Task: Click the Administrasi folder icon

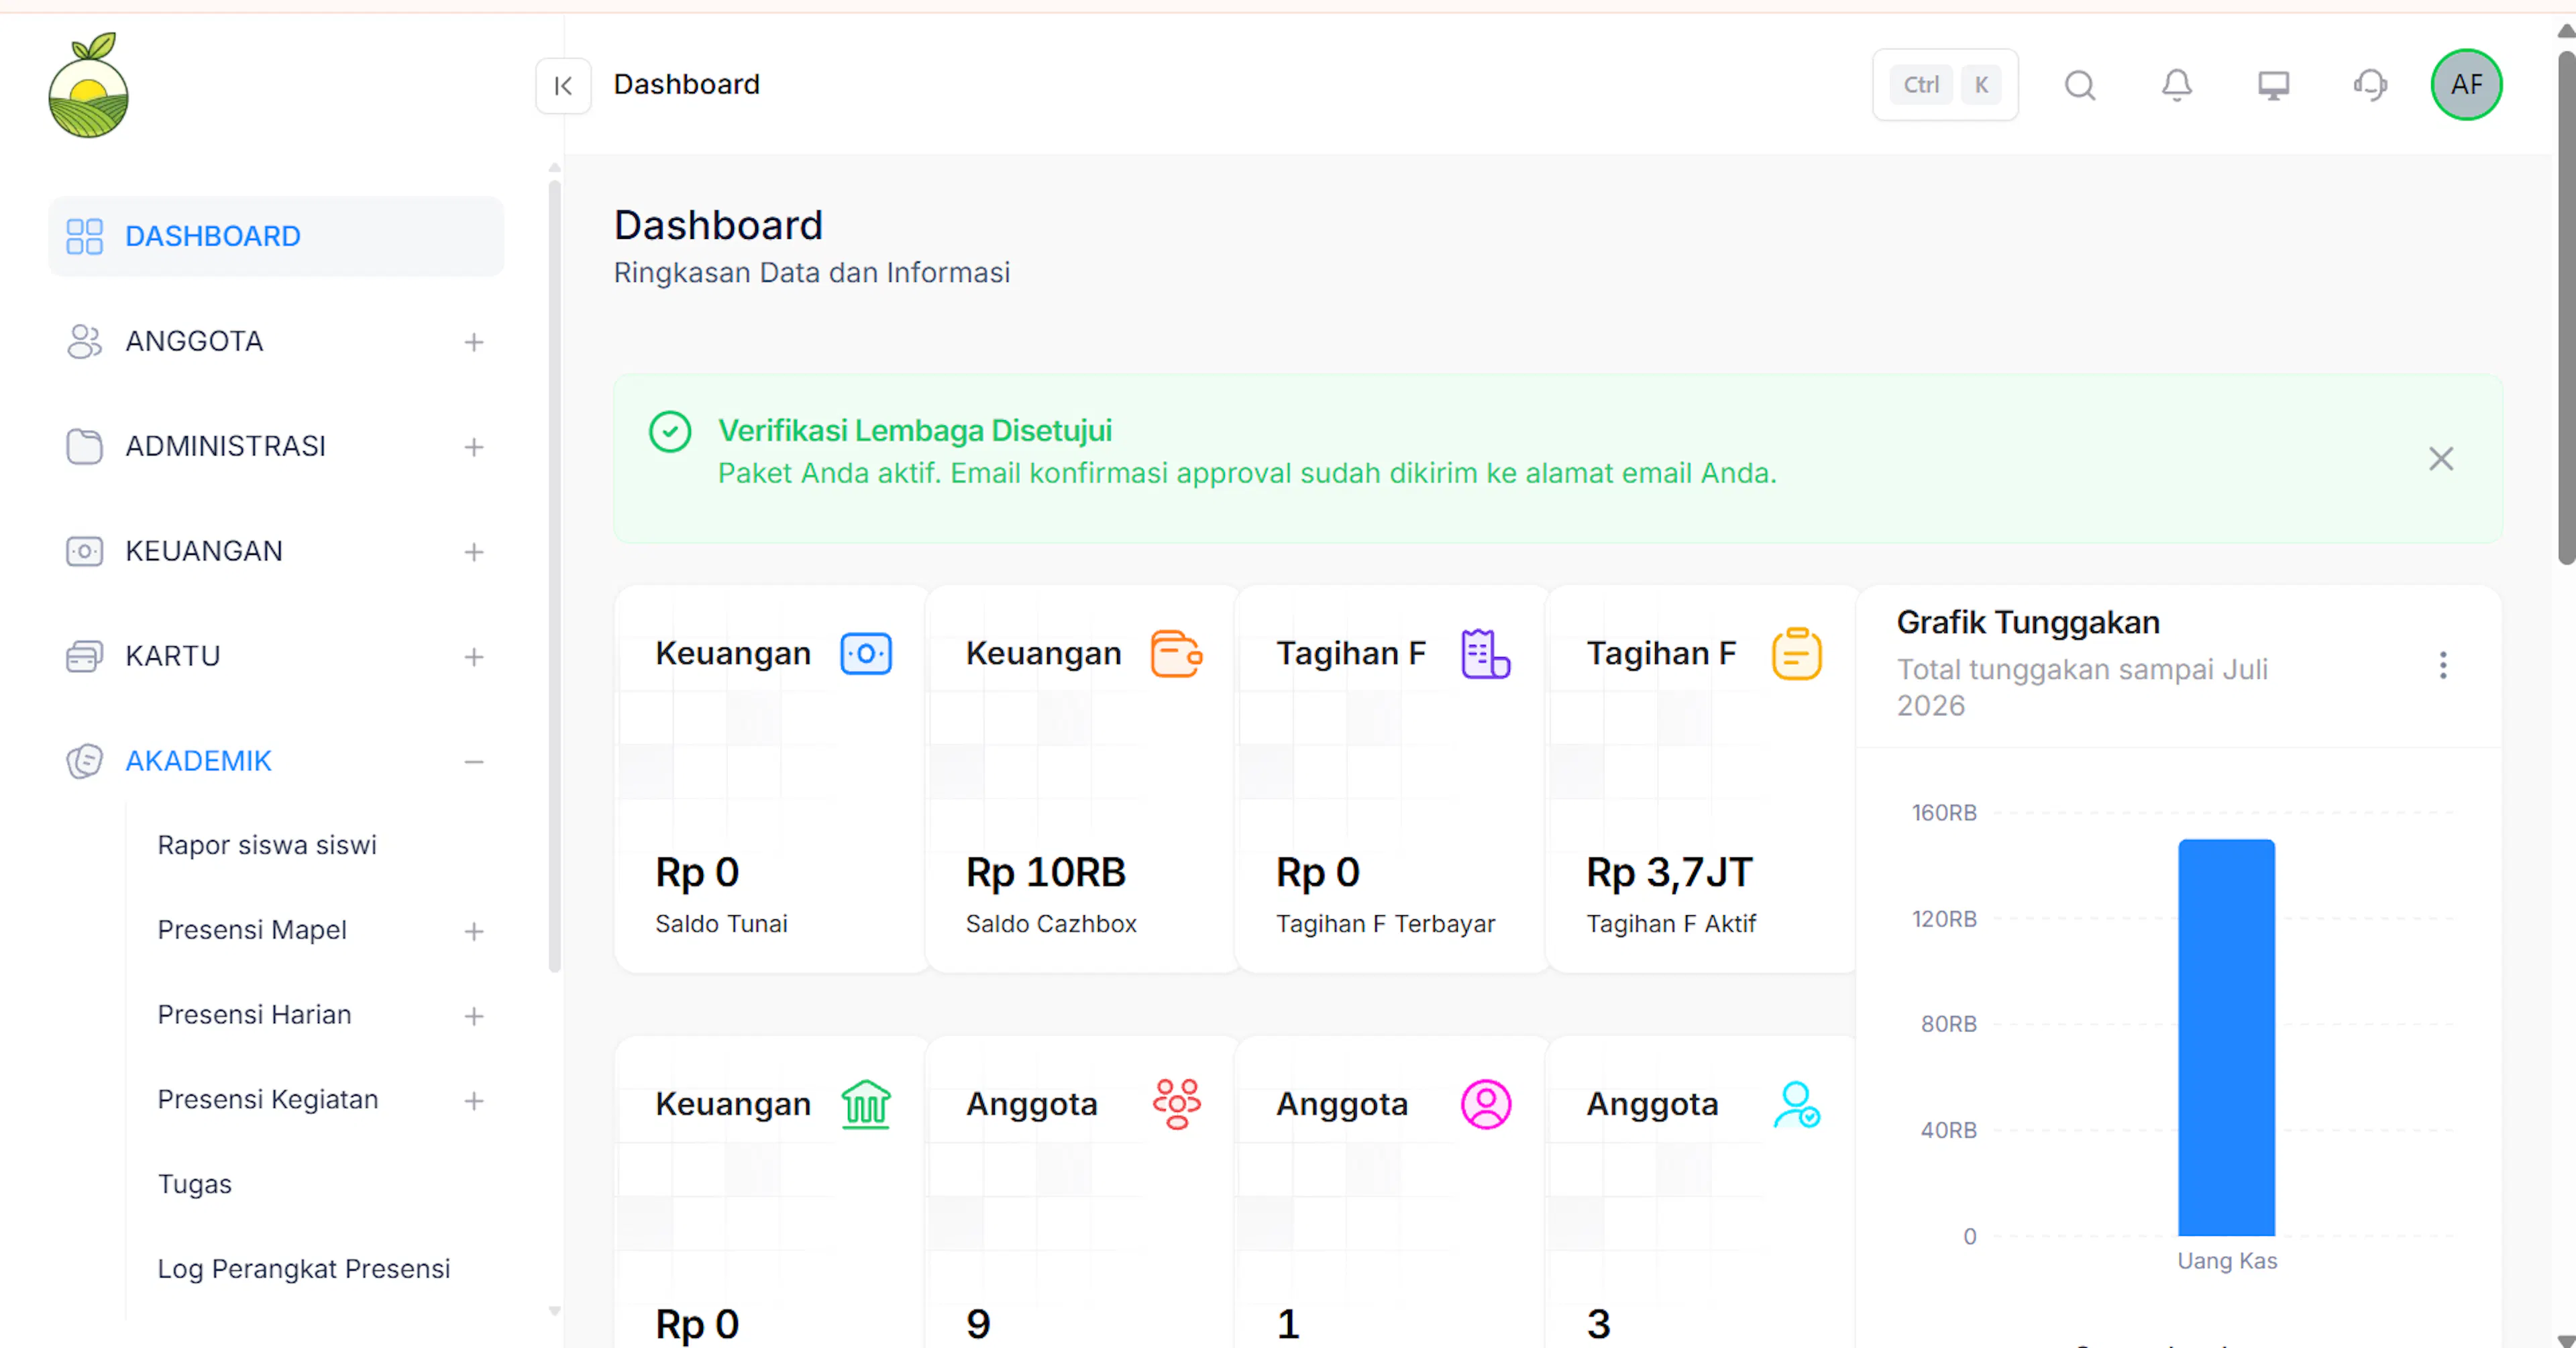Action: click(x=84, y=446)
